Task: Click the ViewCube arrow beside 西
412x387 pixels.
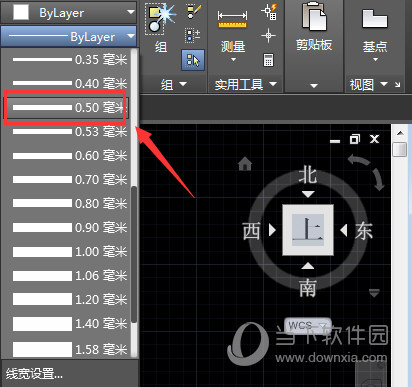Action: (272, 230)
